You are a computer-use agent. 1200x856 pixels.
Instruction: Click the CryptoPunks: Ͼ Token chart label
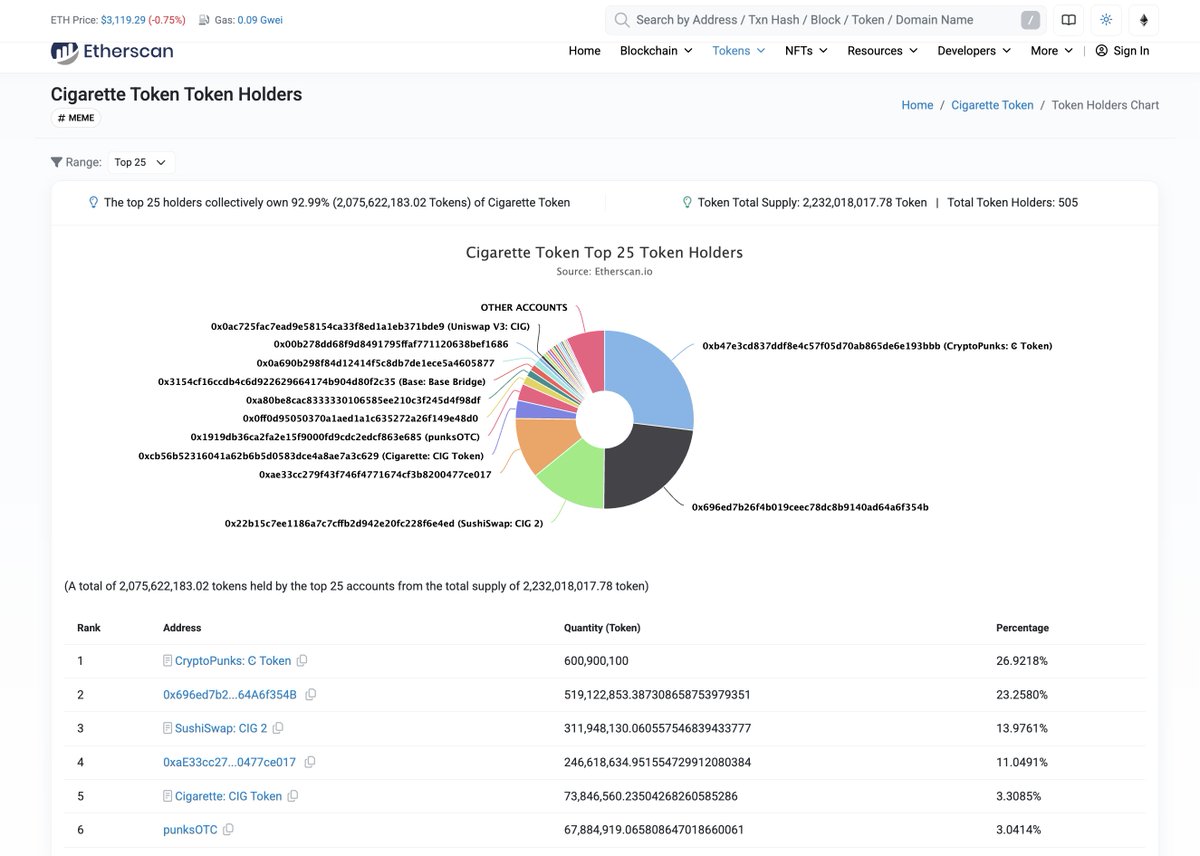tap(877, 346)
